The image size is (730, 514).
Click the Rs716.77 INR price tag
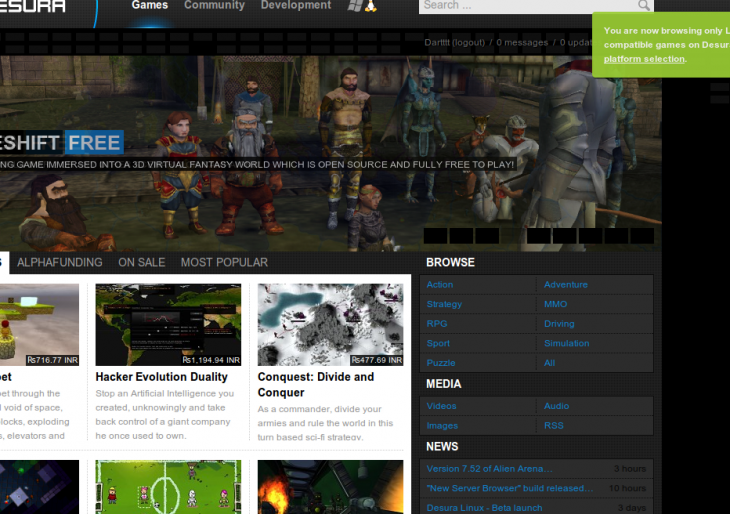(52, 360)
